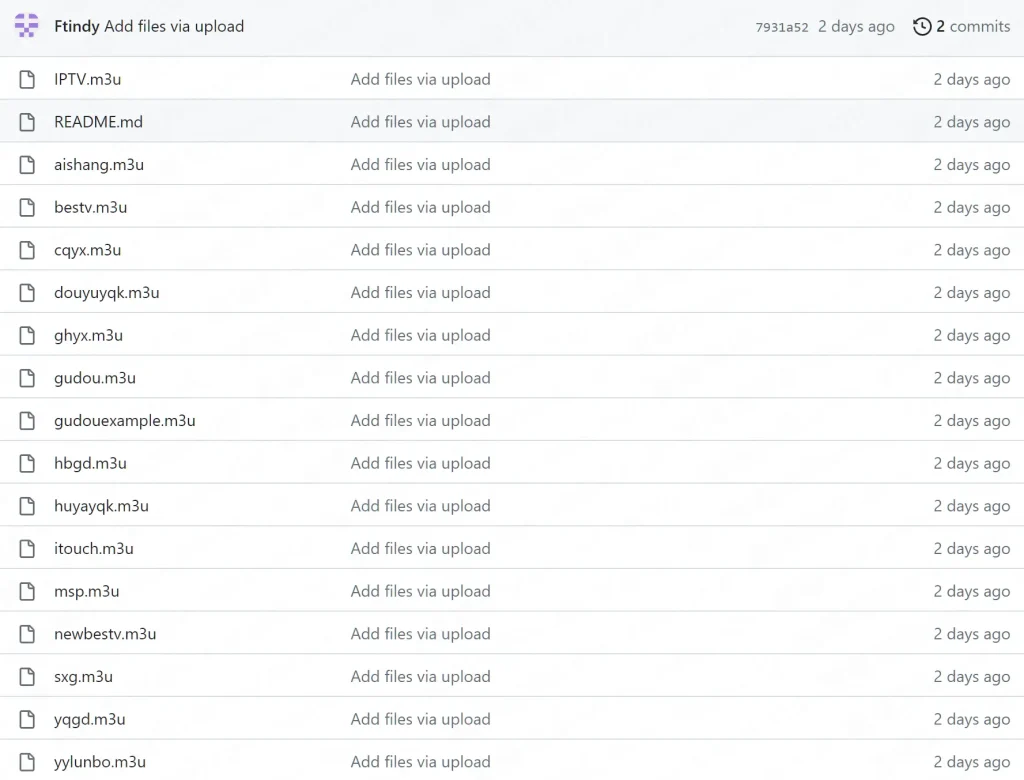Click the file icon beside yylunbo.m3u
Image resolution: width=1024 pixels, height=780 pixels.
tap(27, 762)
